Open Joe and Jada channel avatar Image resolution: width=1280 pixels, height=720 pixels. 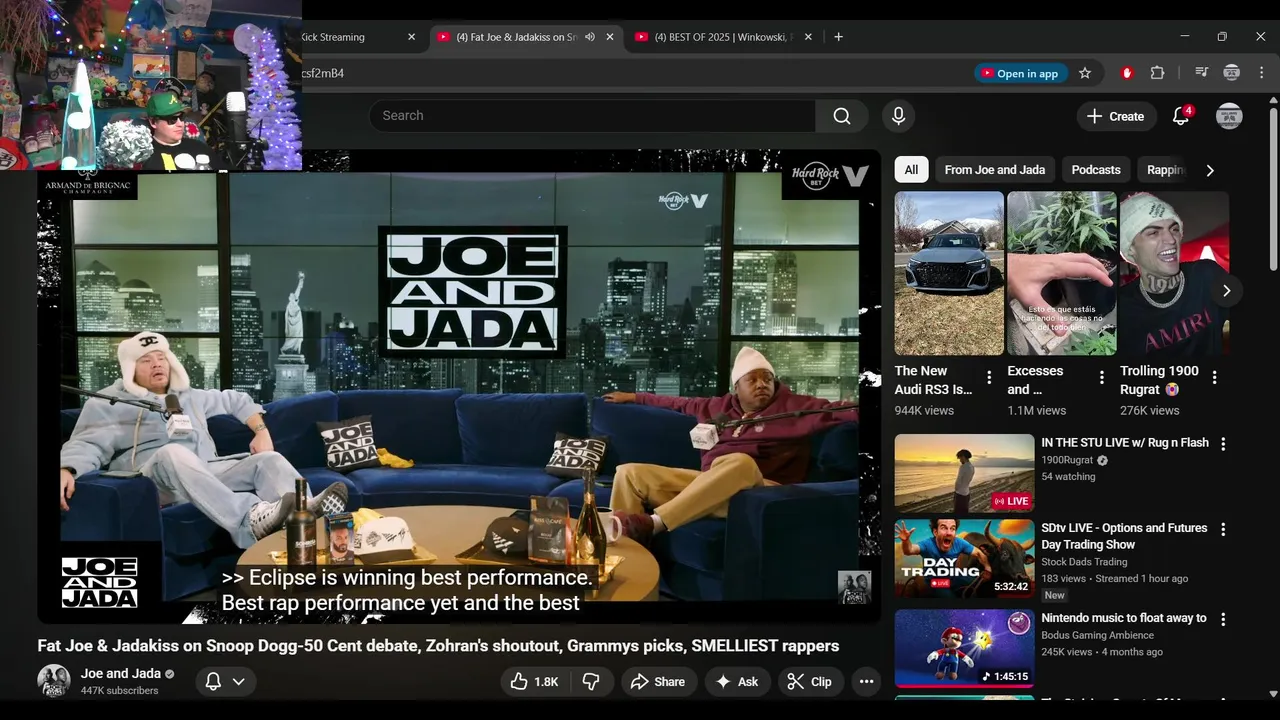click(x=54, y=681)
